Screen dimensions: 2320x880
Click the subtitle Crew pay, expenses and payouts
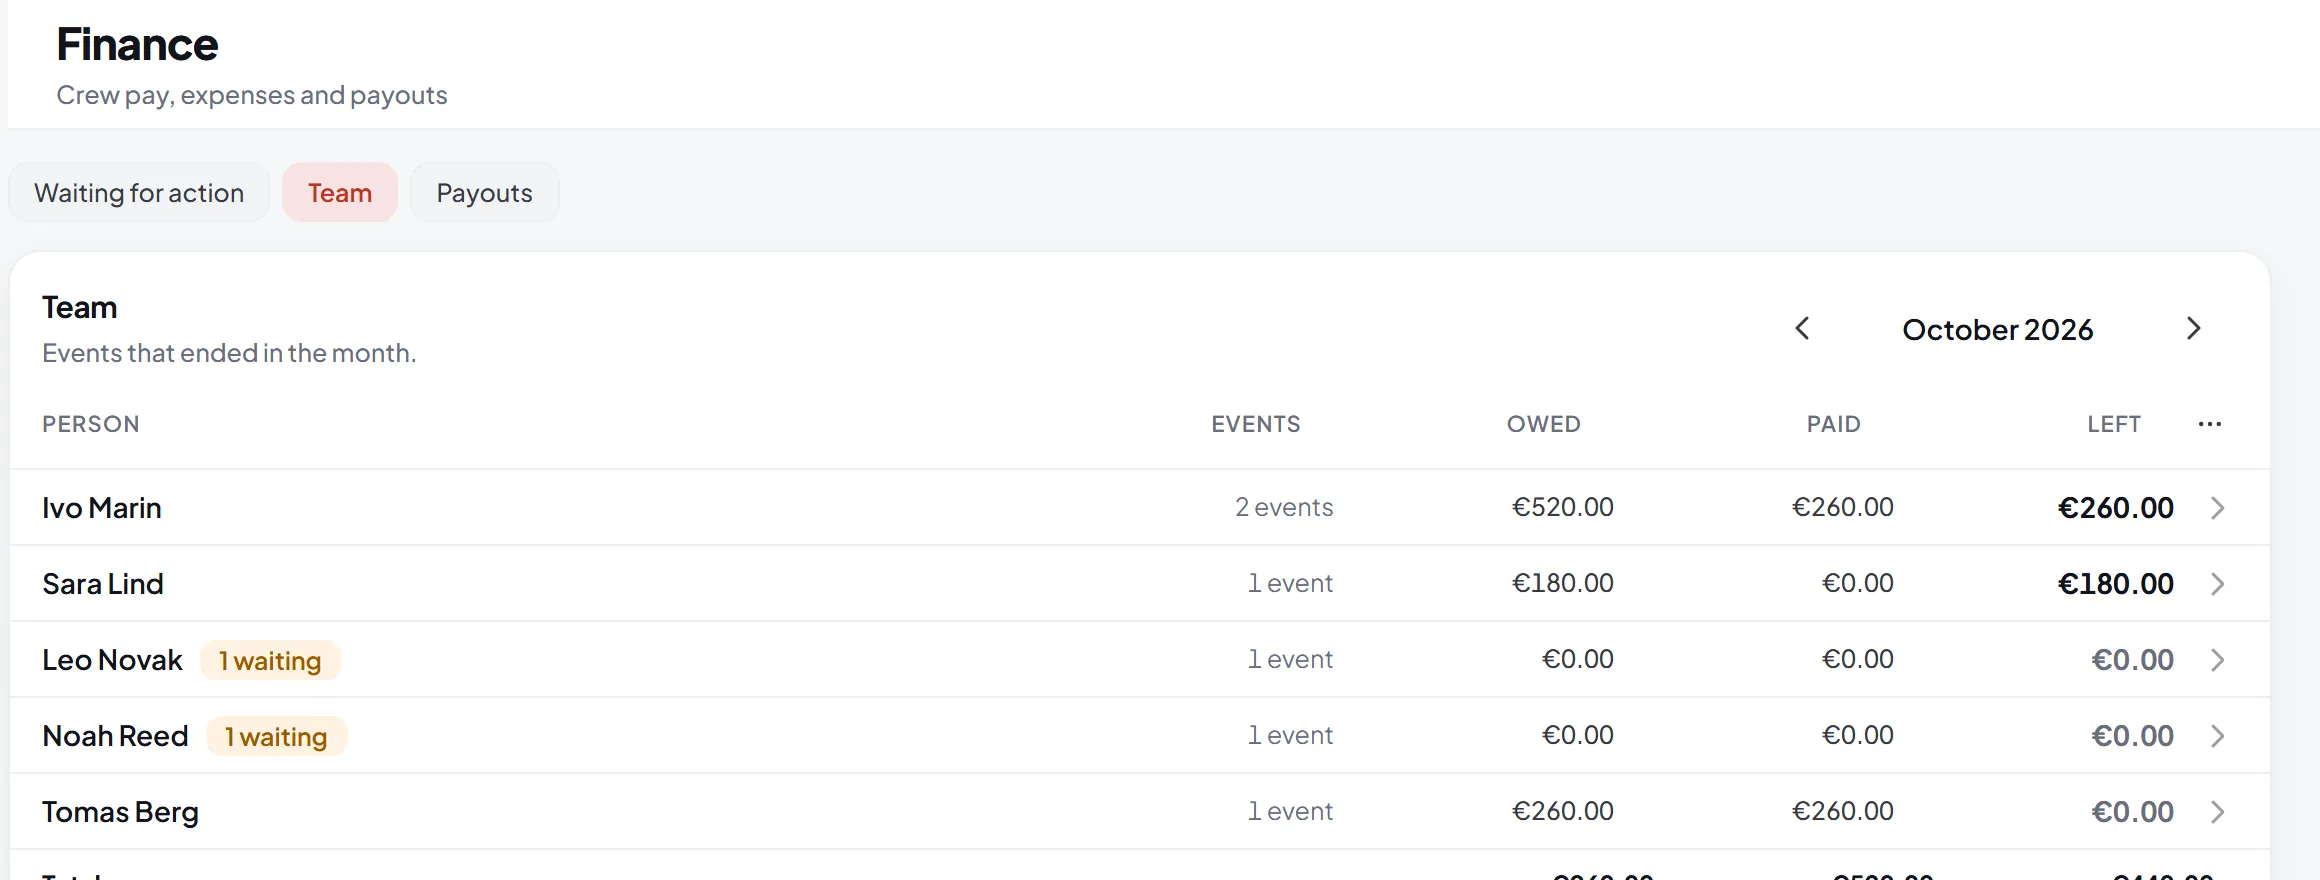(252, 95)
